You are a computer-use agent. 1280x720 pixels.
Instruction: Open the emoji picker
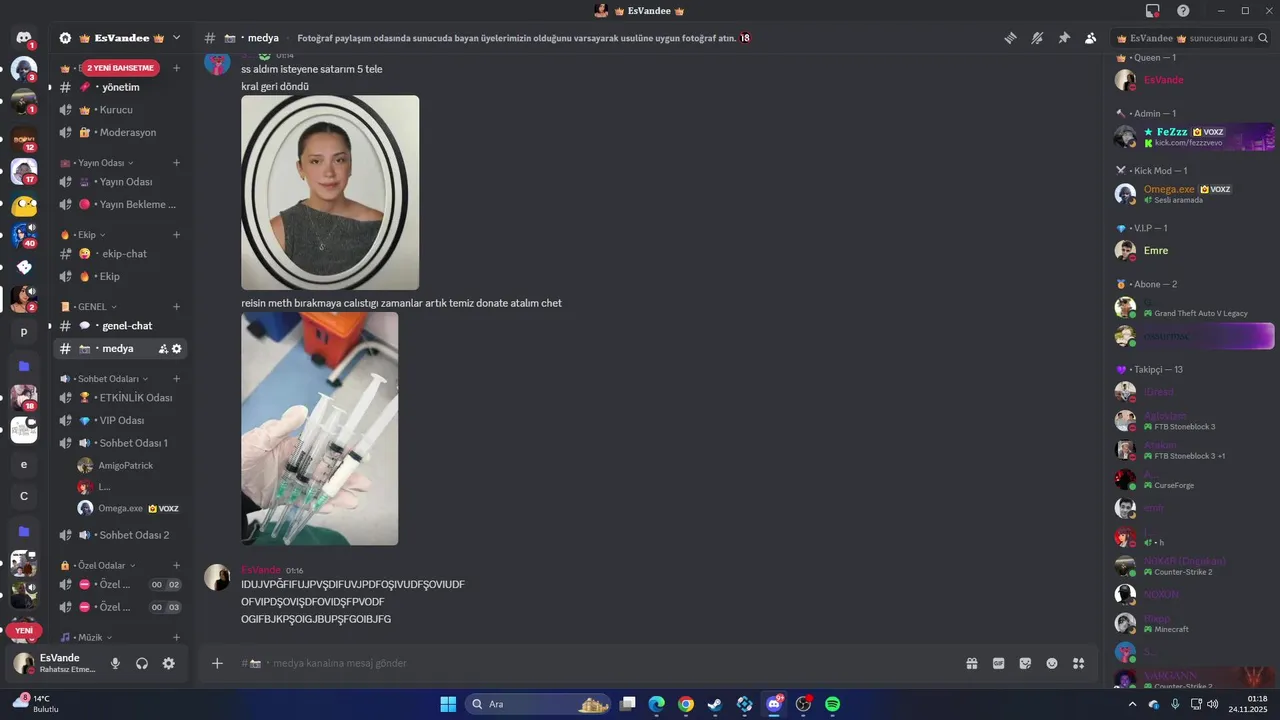1052,663
